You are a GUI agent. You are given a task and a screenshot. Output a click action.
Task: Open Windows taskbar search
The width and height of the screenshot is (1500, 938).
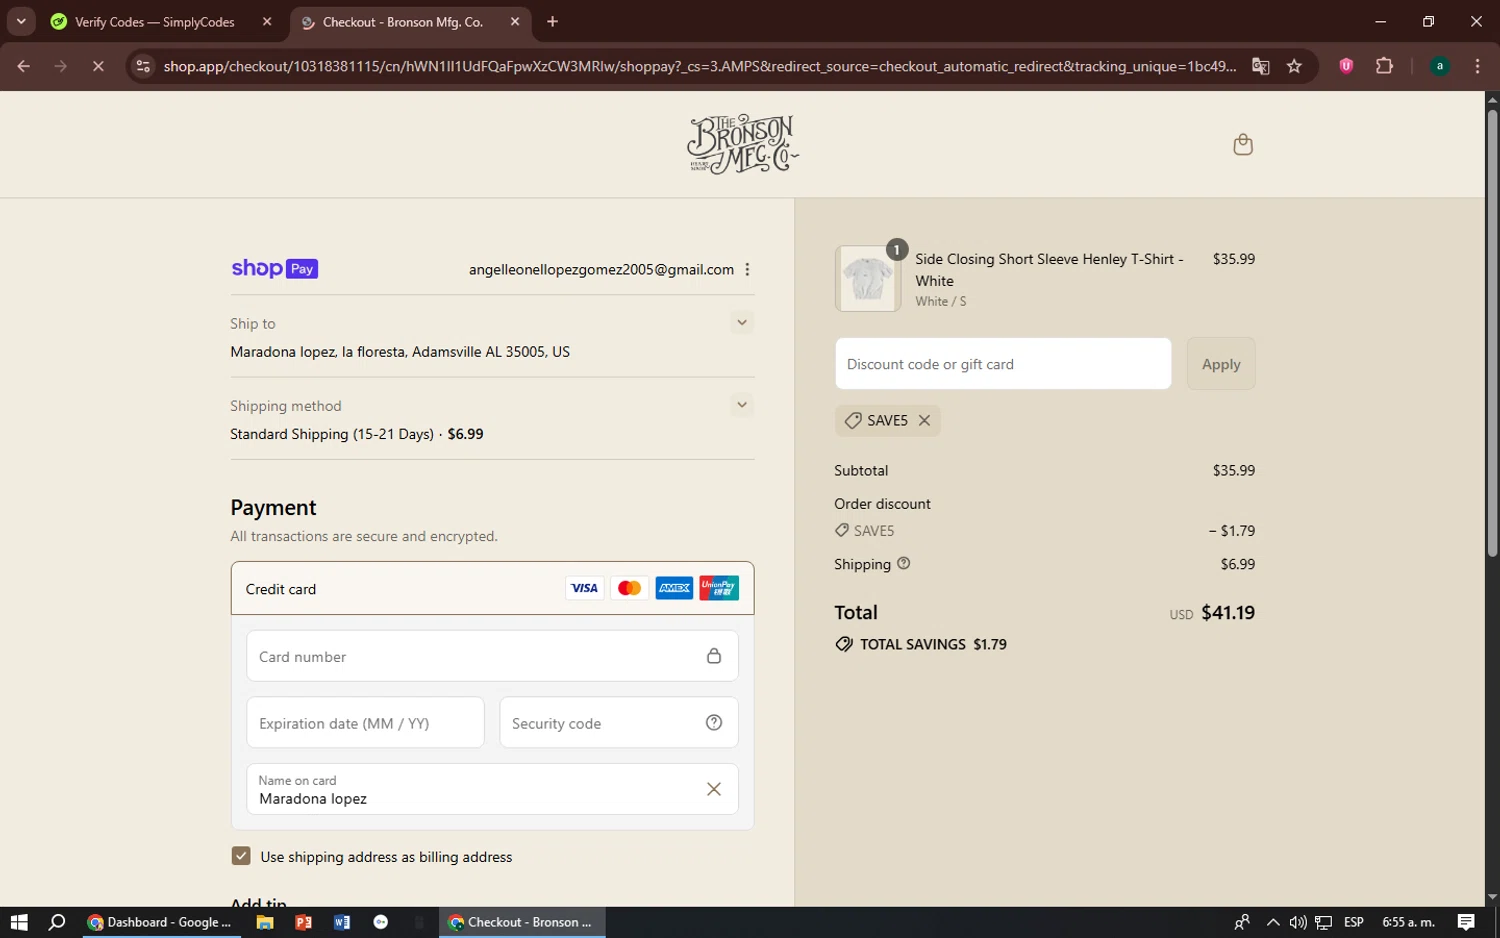57,922
